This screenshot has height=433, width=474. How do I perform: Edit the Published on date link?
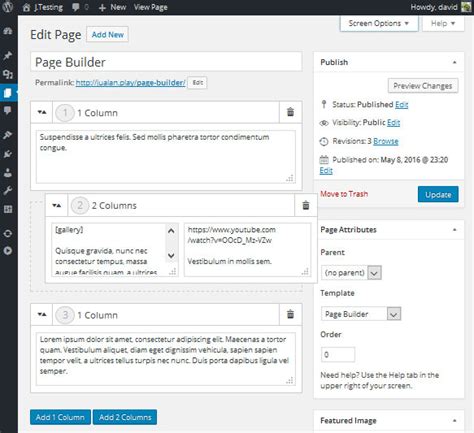coord(326,171)
